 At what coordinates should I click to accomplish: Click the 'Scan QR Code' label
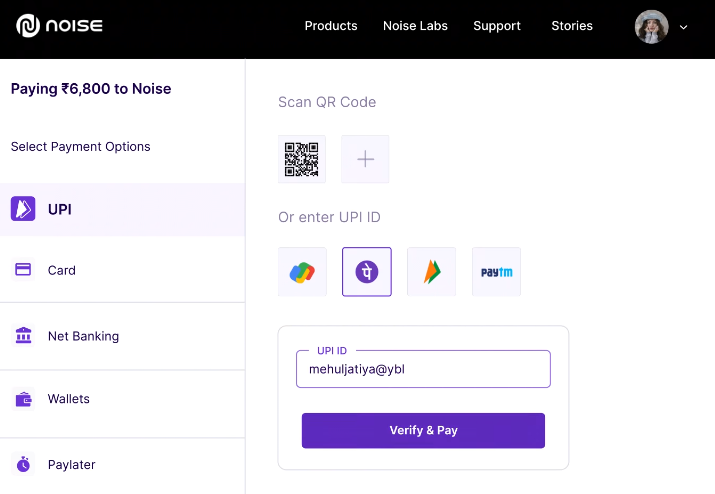point(327,102)
